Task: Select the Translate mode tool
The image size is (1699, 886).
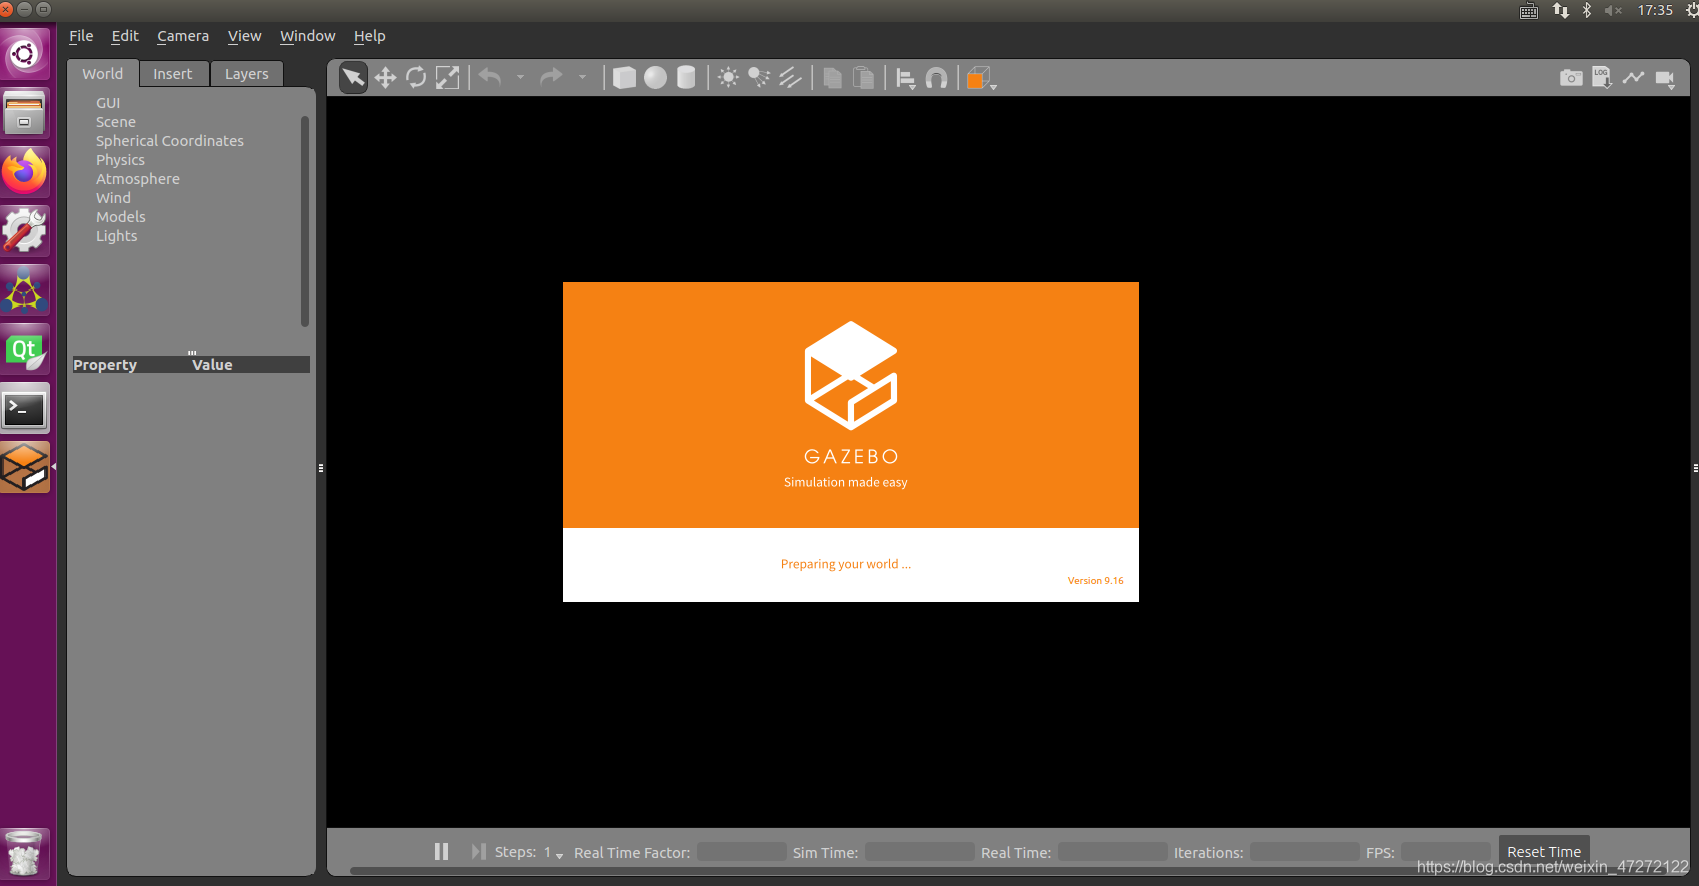Action: pyautogui.click(x=385, y=78)
